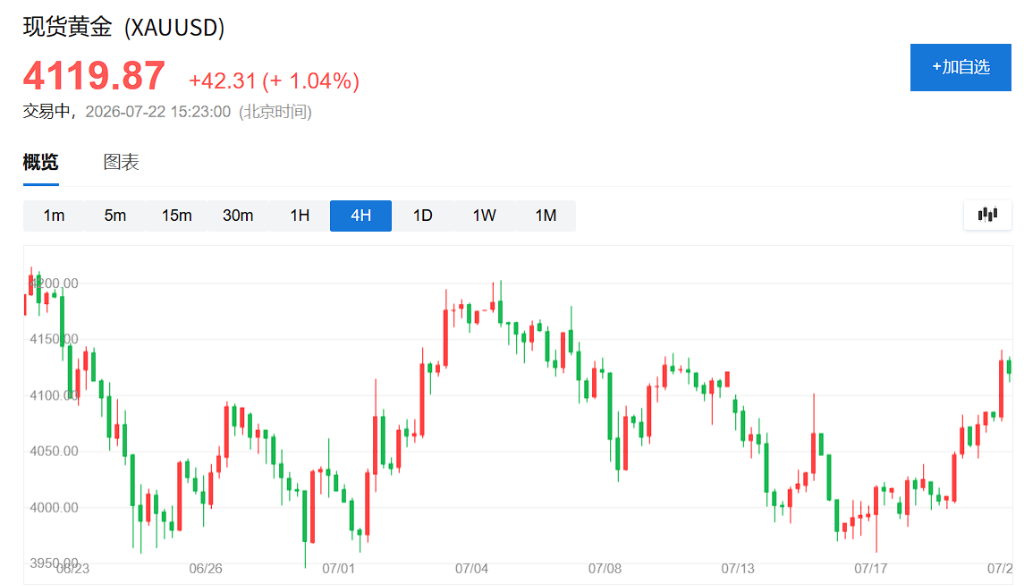This screenshot has width=1024, height=586.
Task: Switch chart to 15m interval
Action: [176, 216]
